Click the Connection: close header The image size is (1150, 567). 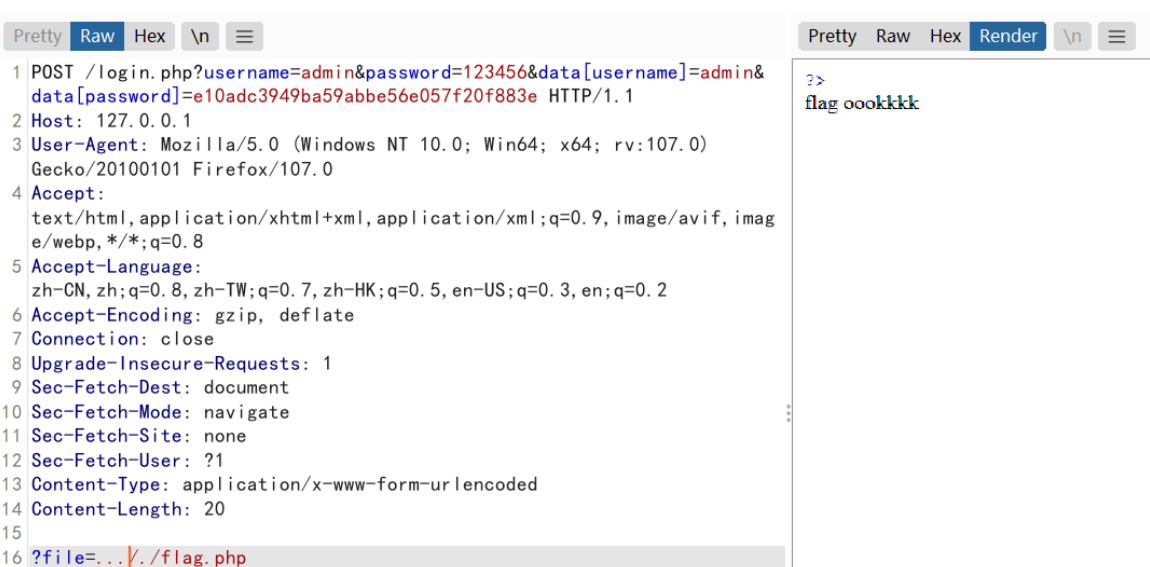[x=122, y=339]
